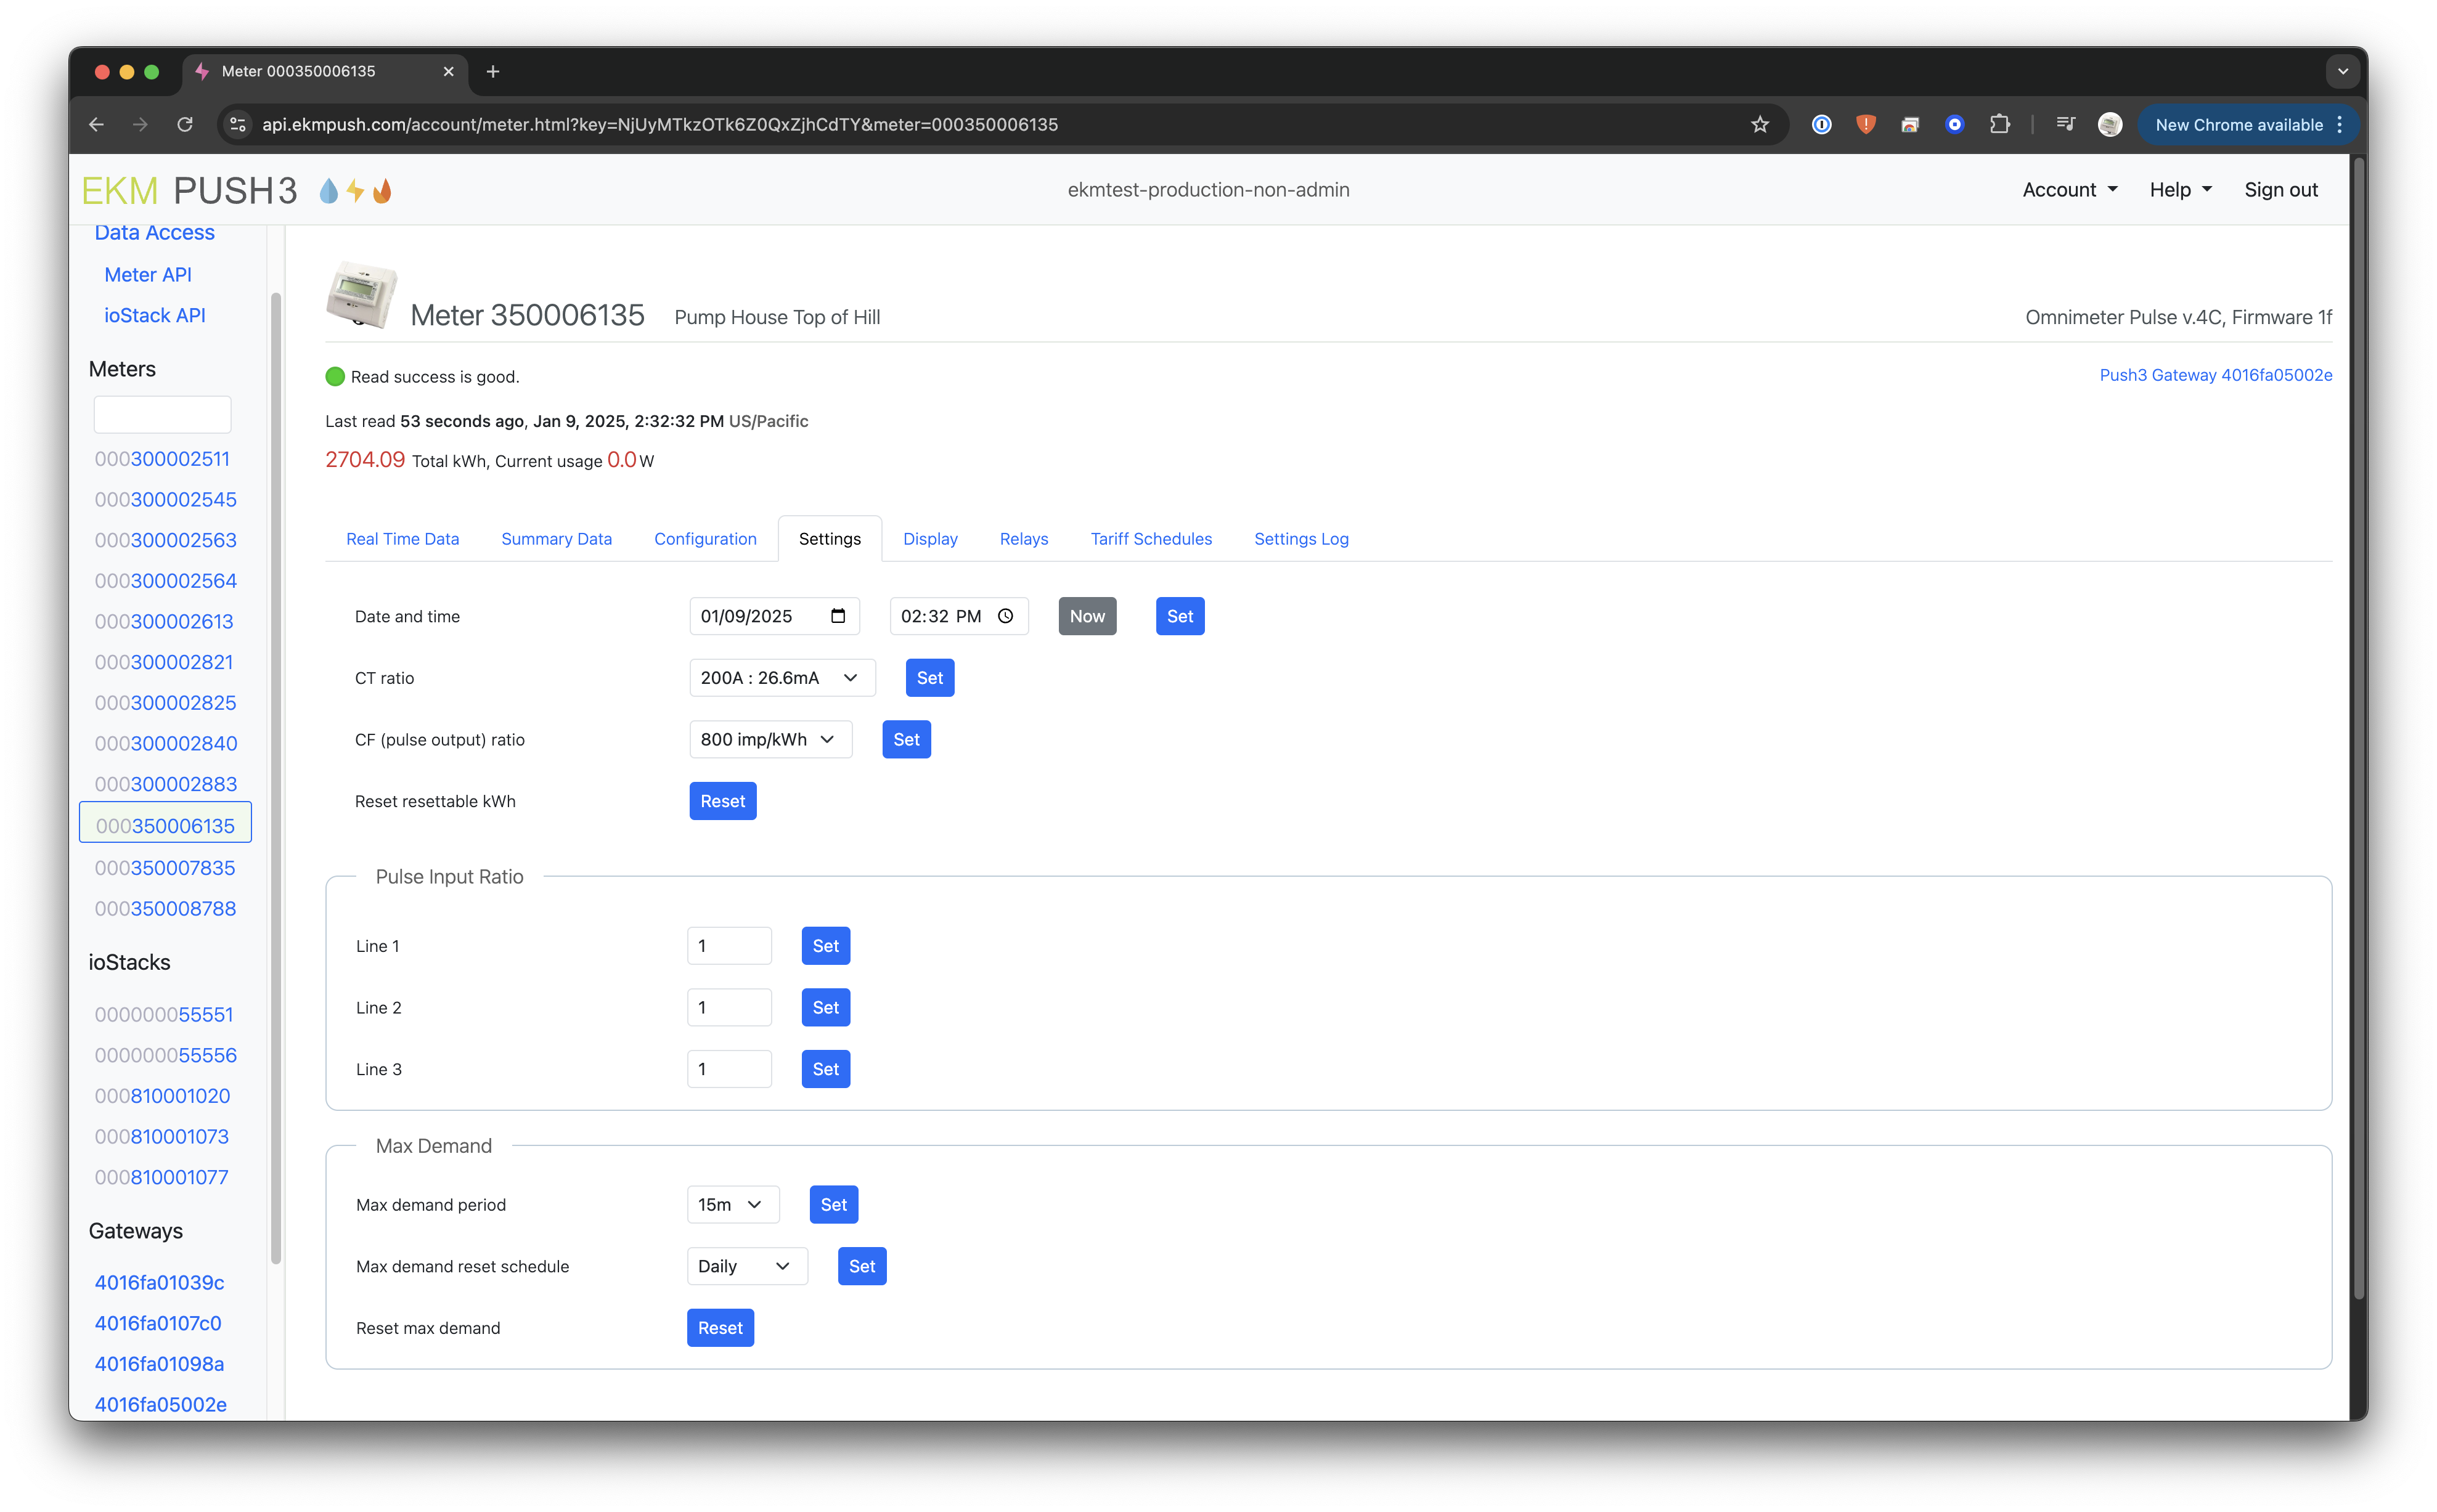Image resolution: width=2437 pixels, height=1512 pixels.
Task: Open the Max demand period dropdown
Action: tap(732, 1205)
